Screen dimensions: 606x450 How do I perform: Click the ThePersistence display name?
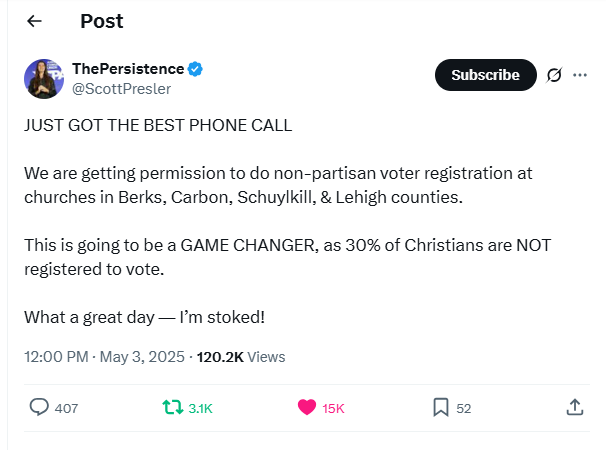click(128, 69)
